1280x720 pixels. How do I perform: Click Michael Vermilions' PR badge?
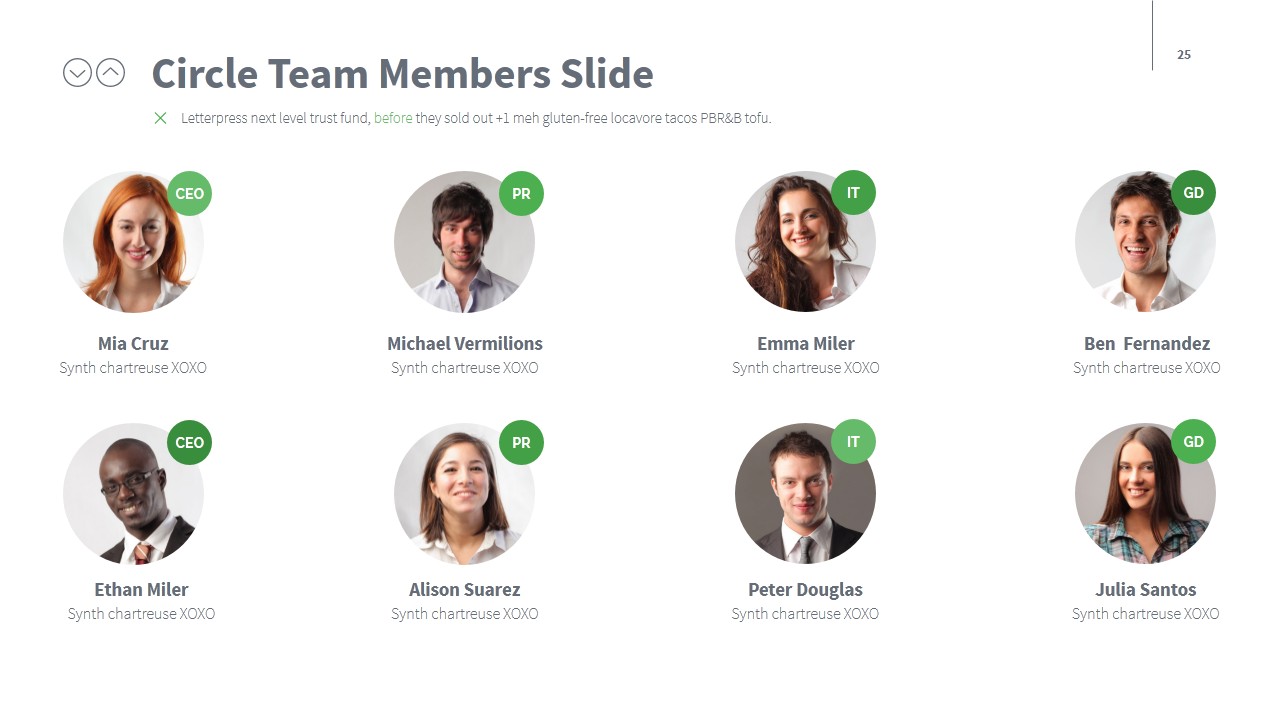tap(521, 194)
